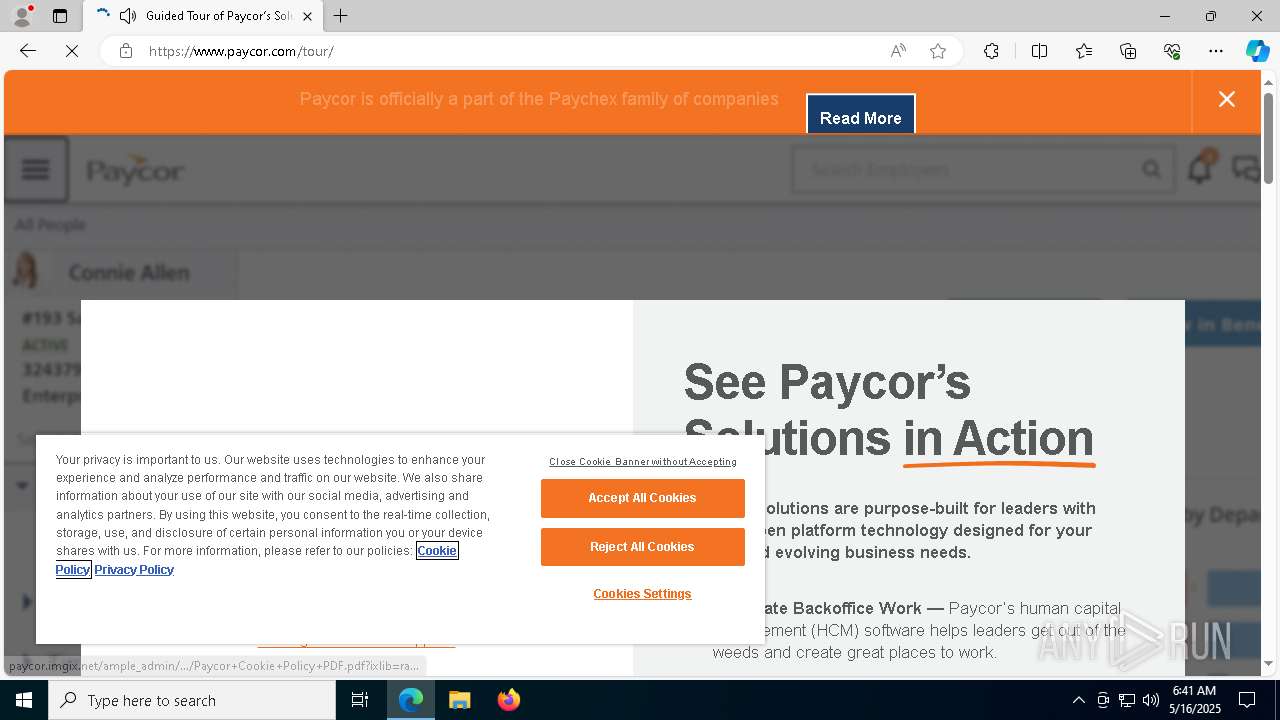Click Connie Allen employee name
Viewport: 1280px width, 720px height.
pyautogui.click(x=129, y=273)
